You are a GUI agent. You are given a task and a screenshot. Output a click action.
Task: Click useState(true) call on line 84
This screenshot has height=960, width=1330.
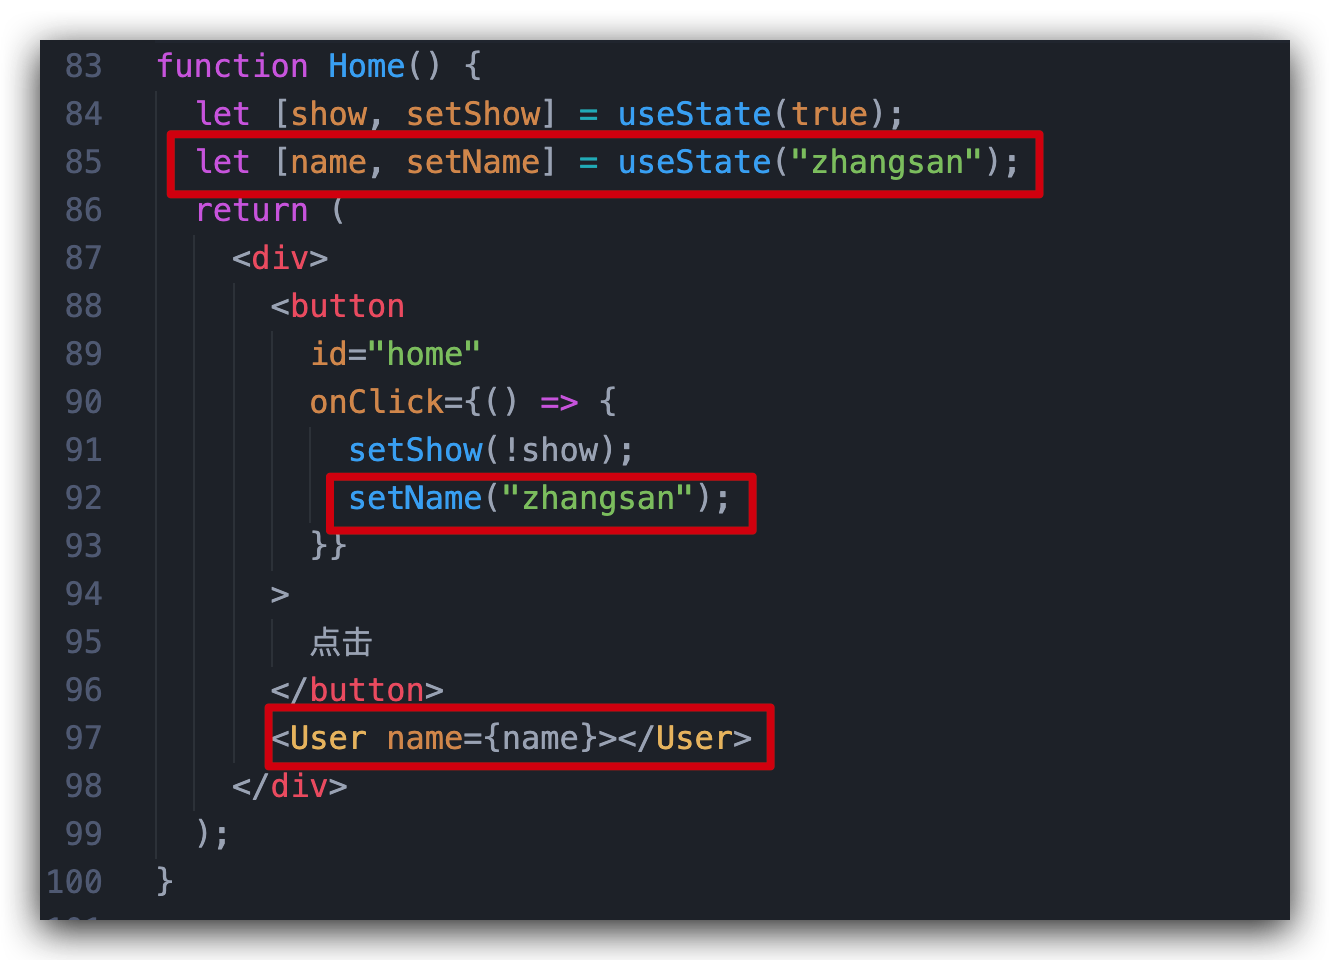coord(751,114)
